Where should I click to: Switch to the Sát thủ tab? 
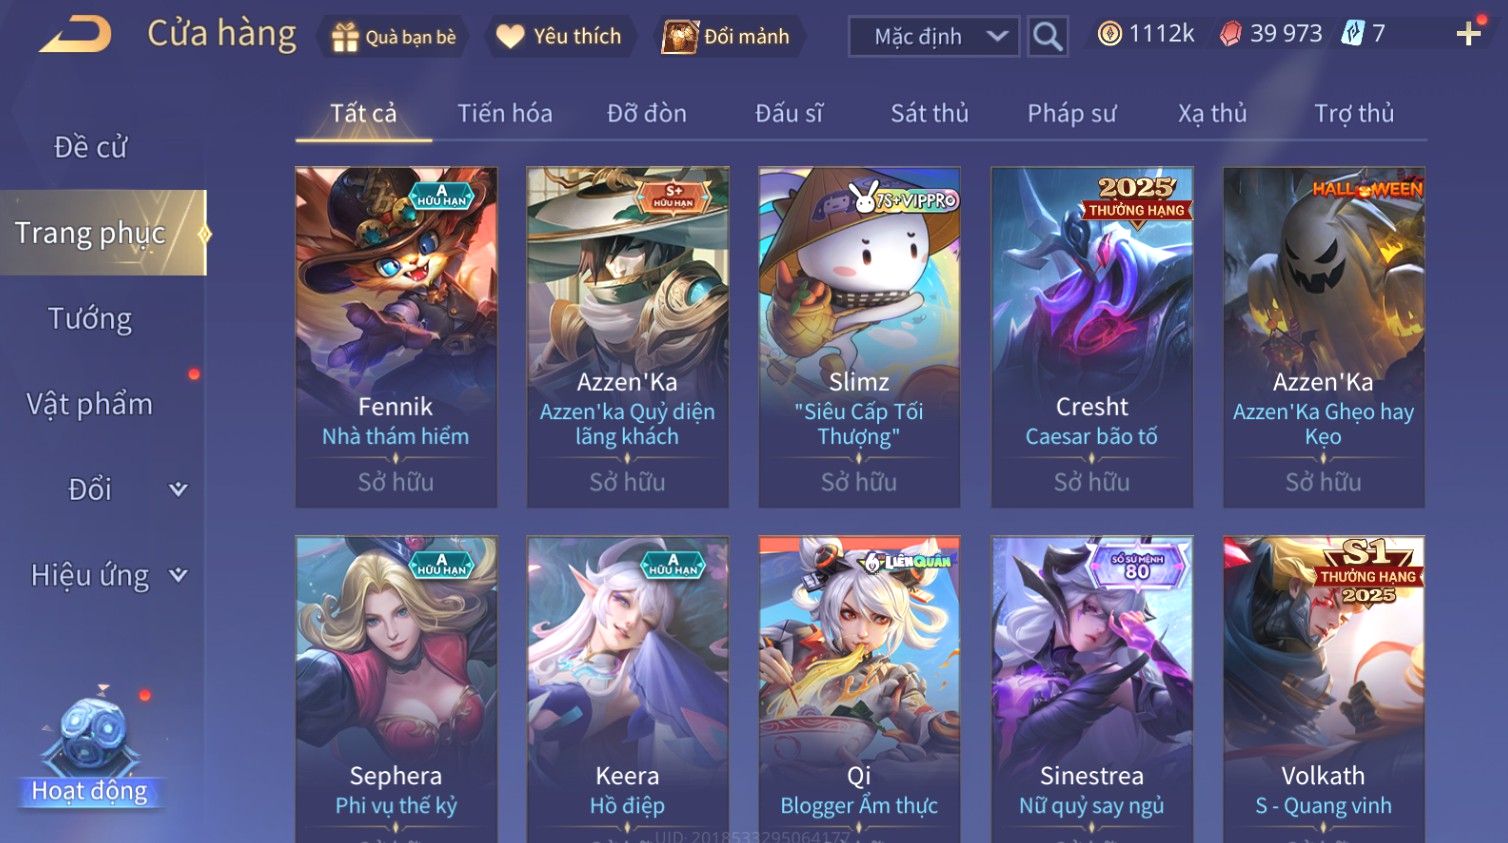click(929, 113)
